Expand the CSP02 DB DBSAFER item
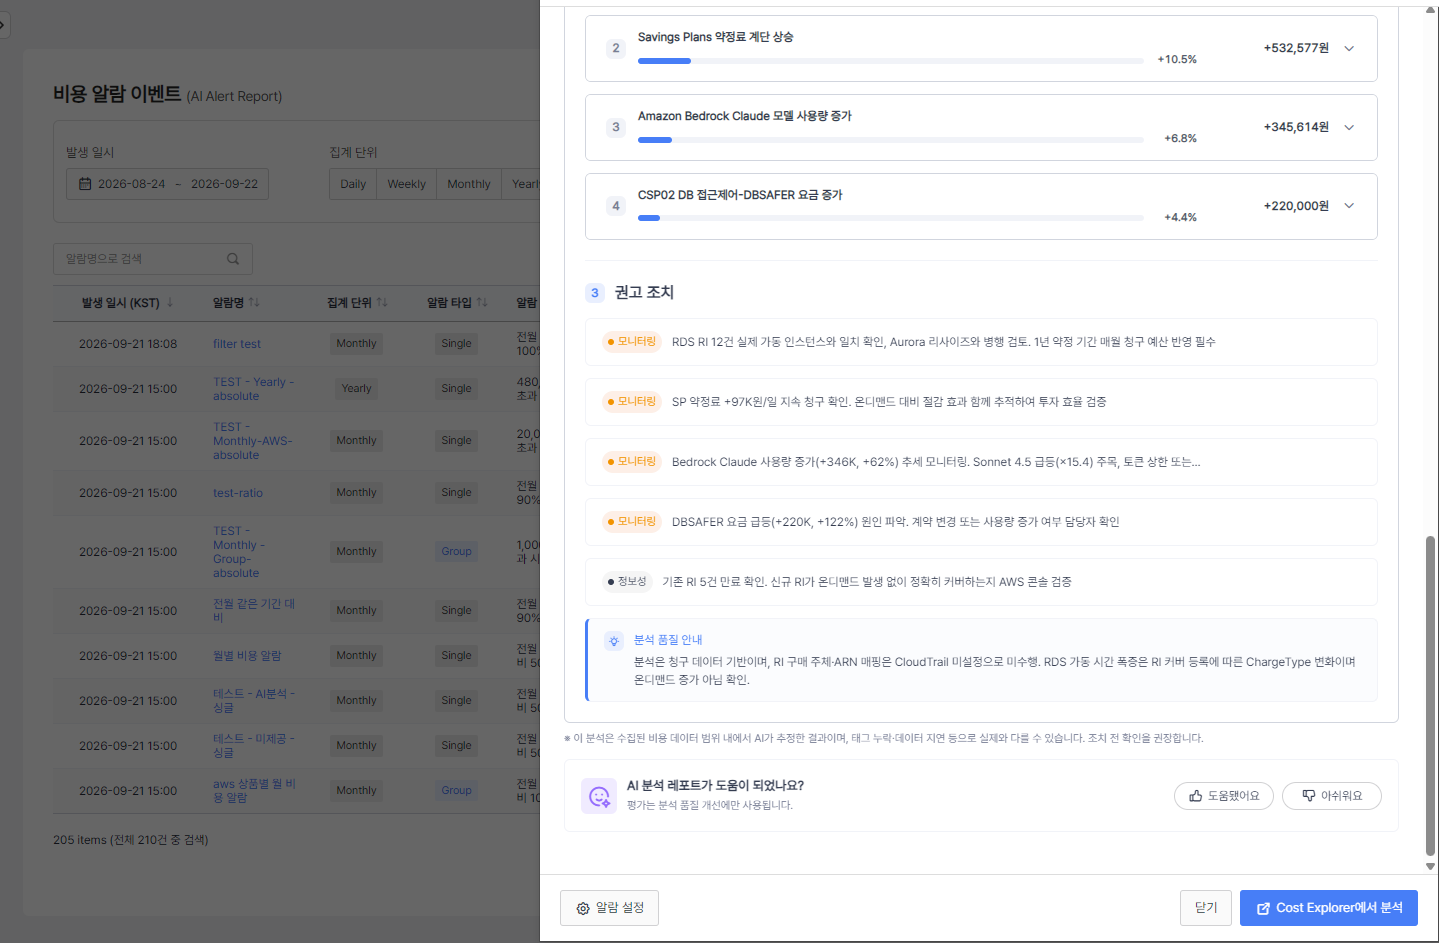The width and height of the screenshot is (1439, 943). click(x=1349, y=206)
